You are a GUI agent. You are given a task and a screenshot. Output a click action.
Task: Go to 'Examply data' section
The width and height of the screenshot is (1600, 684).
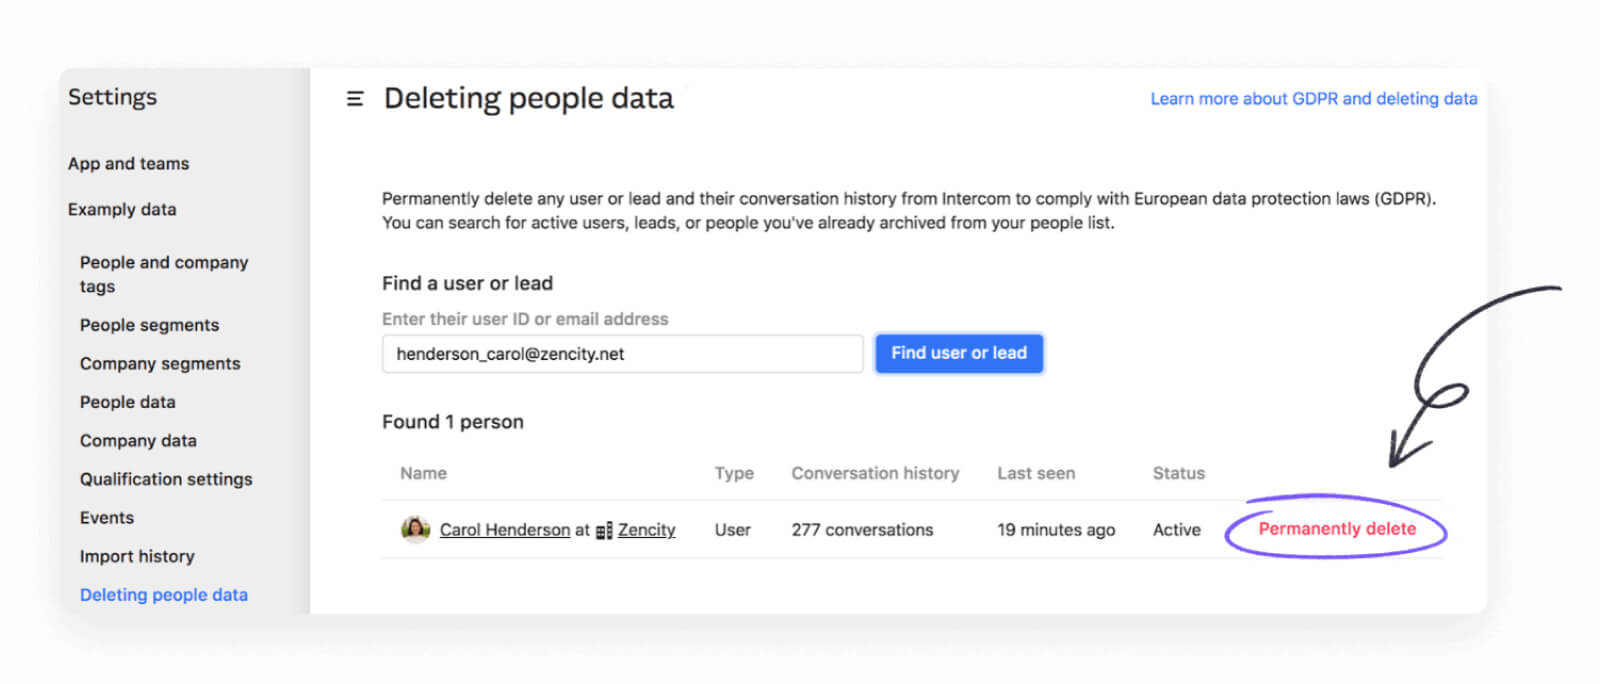point(122,209)
